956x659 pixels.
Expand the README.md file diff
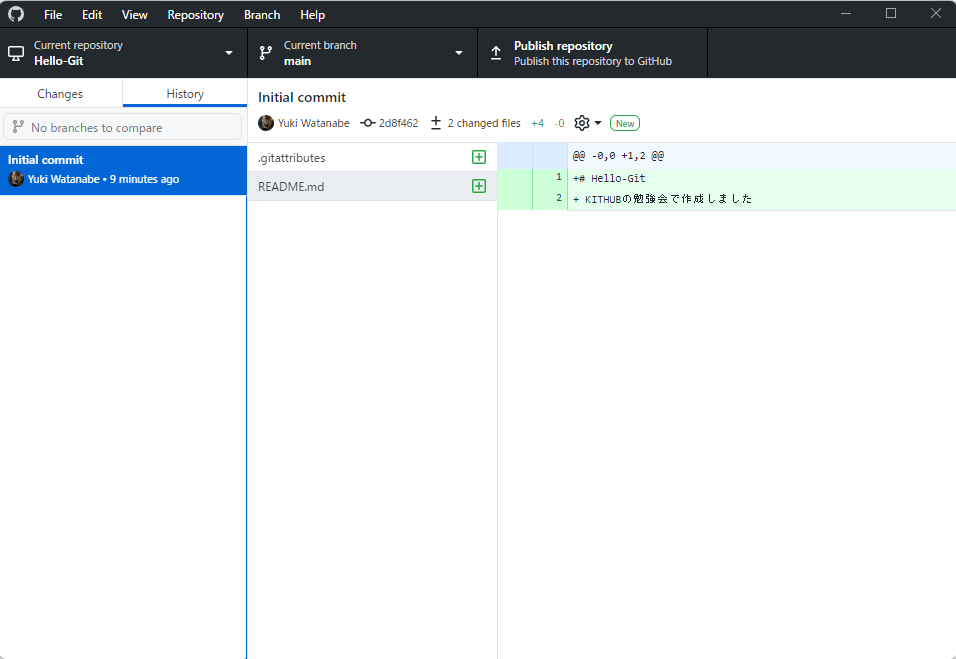(479, 186)
